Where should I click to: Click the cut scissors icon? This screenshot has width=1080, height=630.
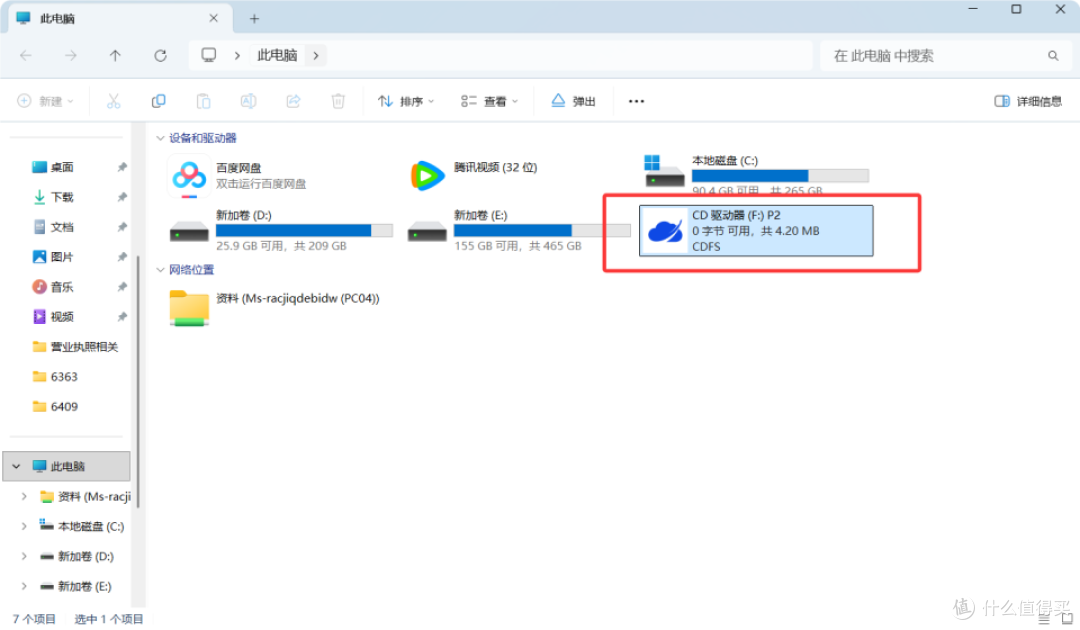pyautogui.click(x=114, y=101)
